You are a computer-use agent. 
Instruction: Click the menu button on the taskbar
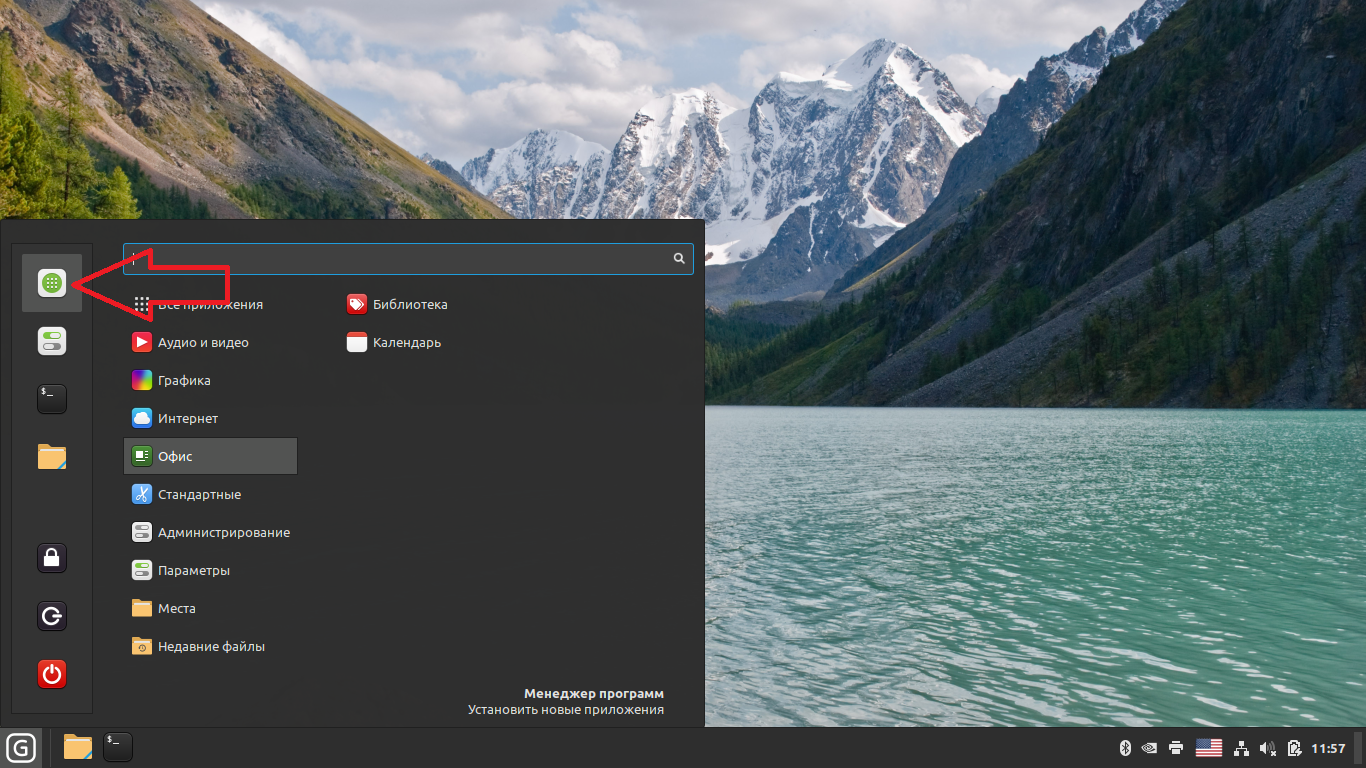pyautogui.click(x=21, y=747)
